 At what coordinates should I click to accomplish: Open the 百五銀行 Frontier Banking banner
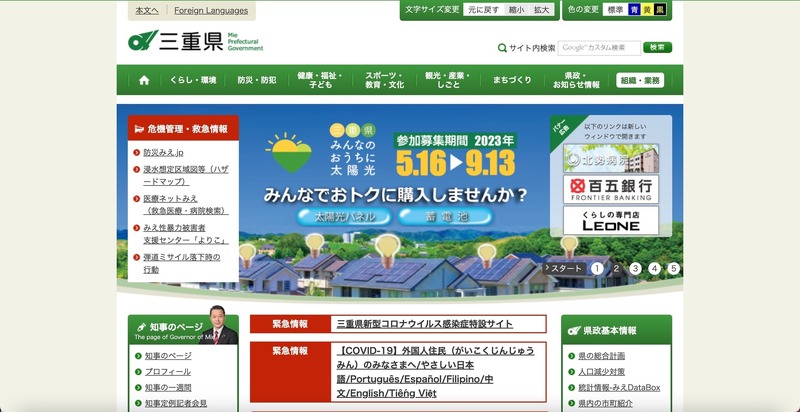pyautogui.click(x=610, y=189)
